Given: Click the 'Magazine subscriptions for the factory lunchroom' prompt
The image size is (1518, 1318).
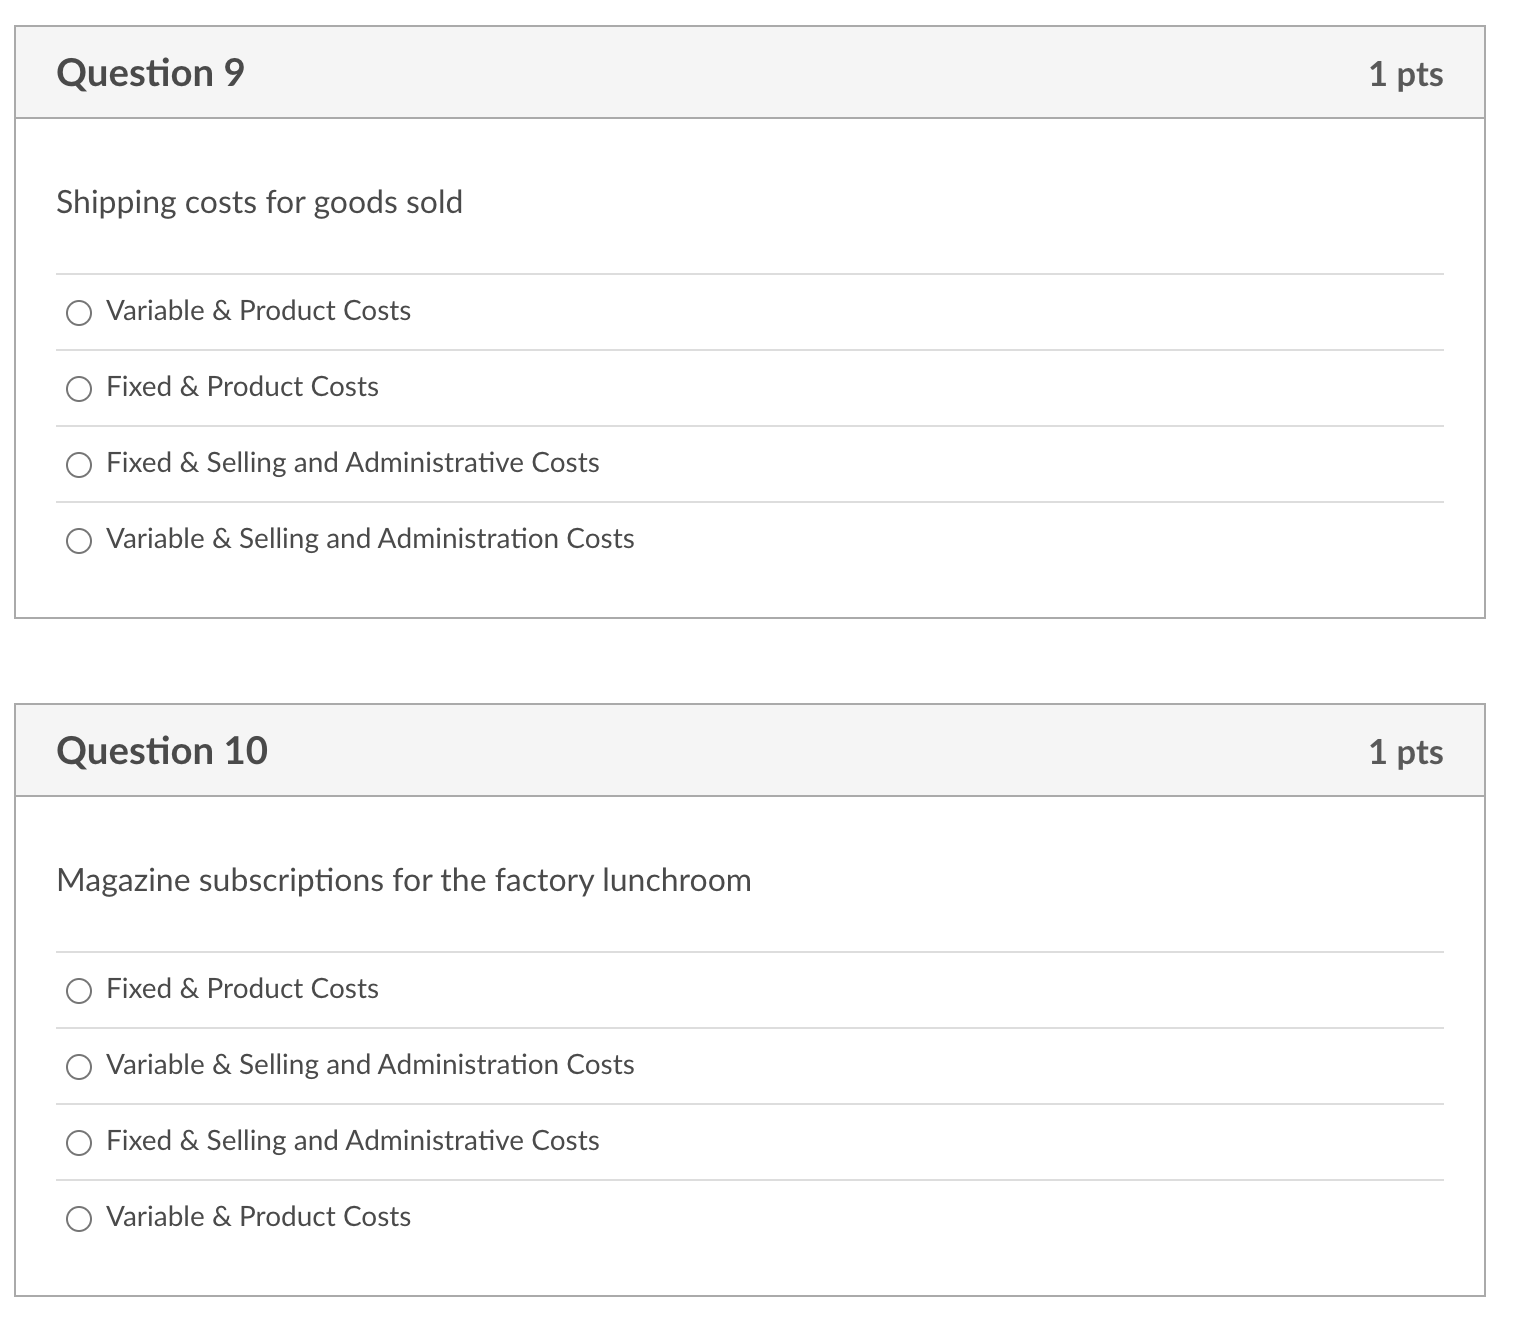Looking at the screenshot, I should pos(404,880).
